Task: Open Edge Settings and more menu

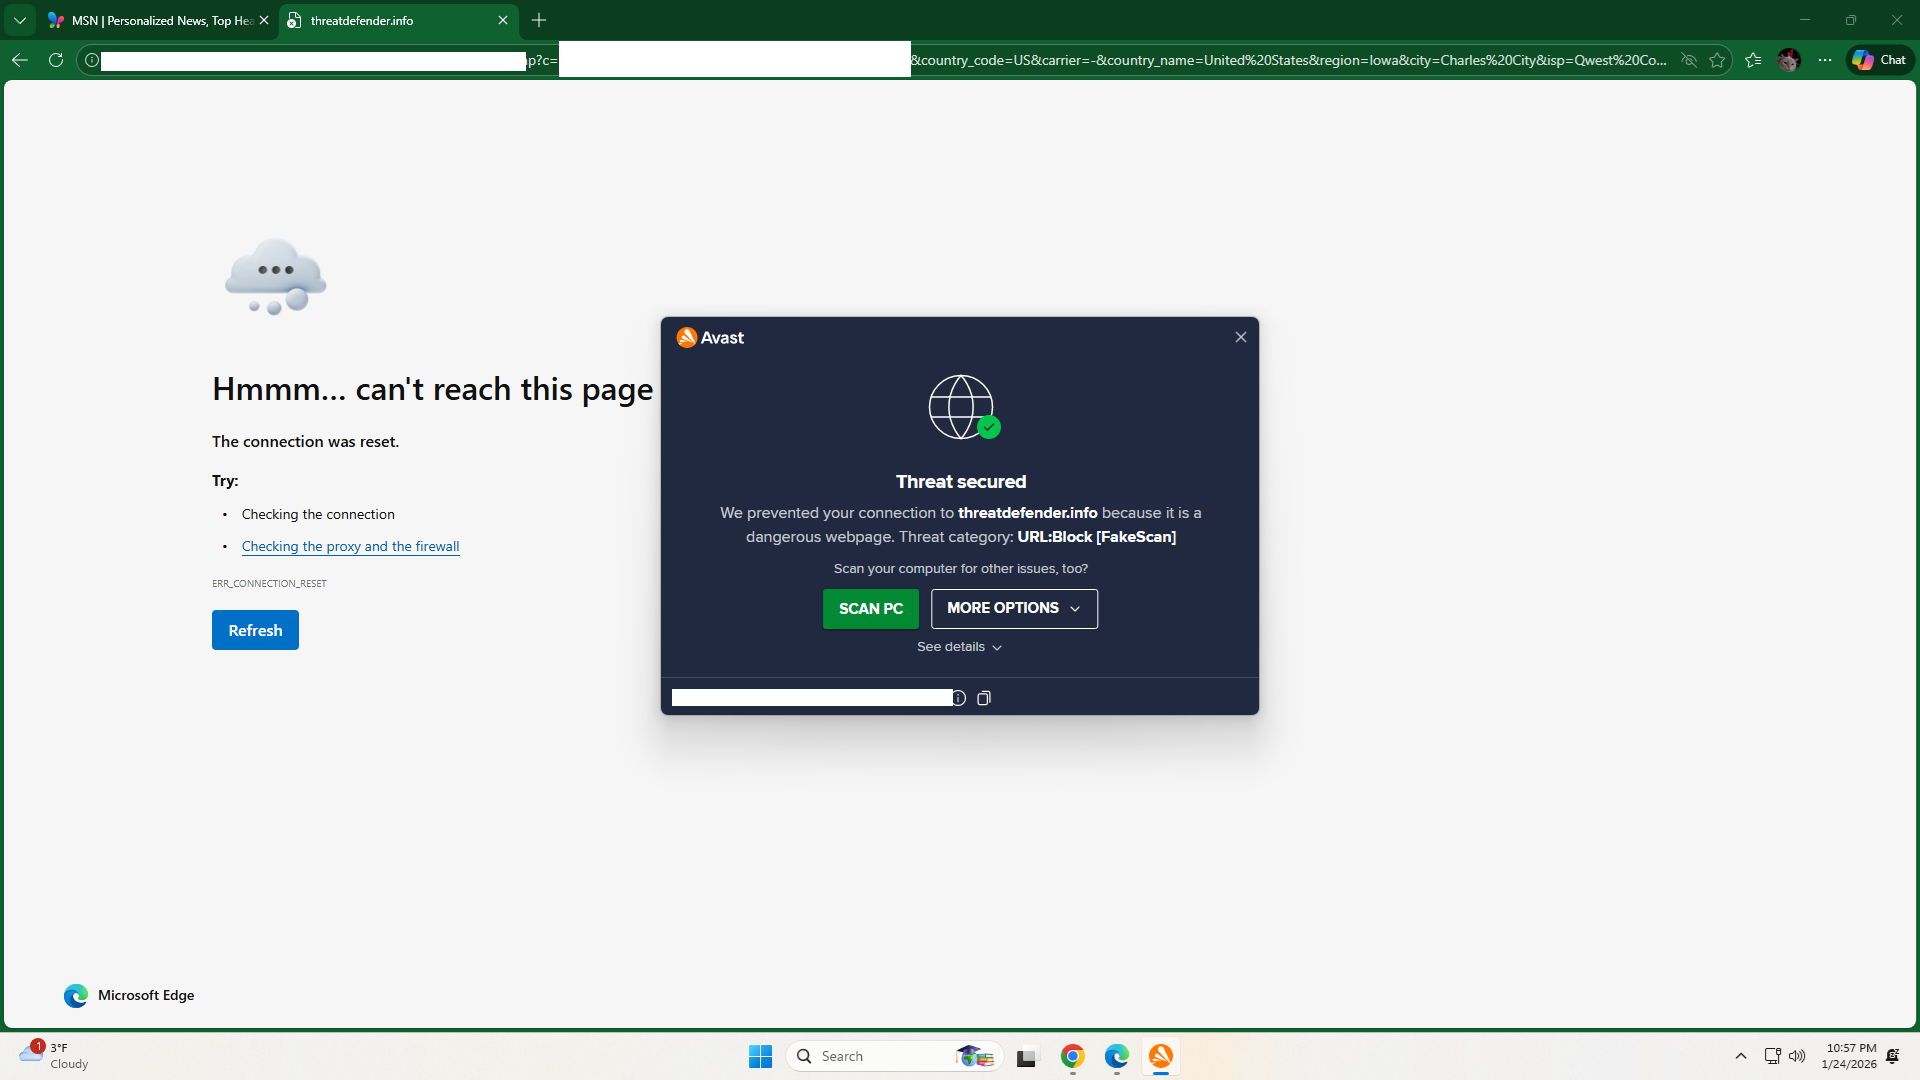Action: 1825,60
